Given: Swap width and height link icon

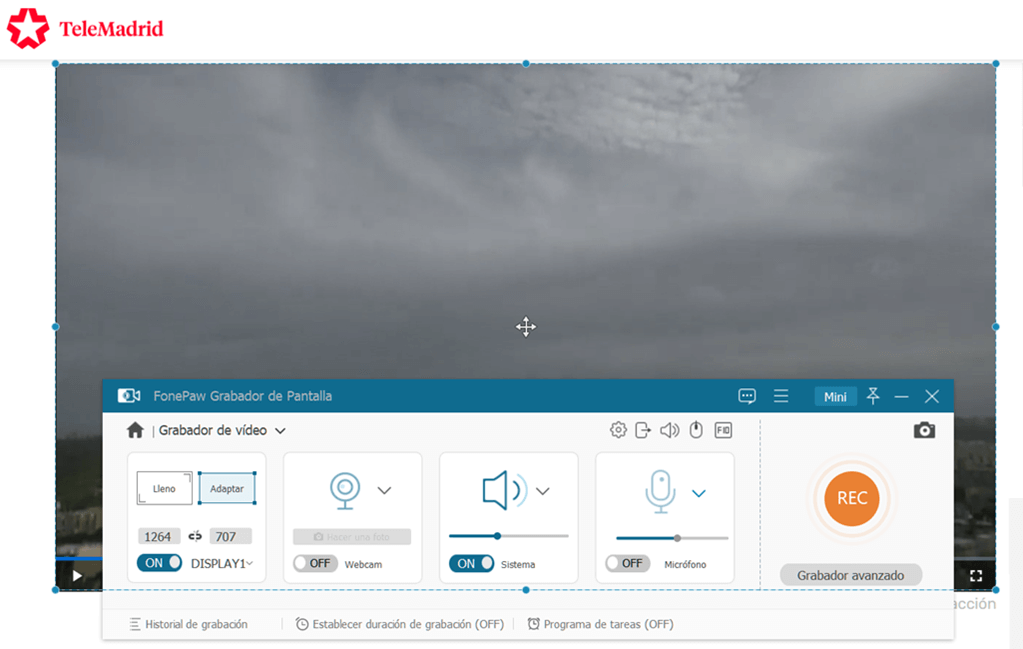Looking at the screenshot, I should [x=194, y=536].
